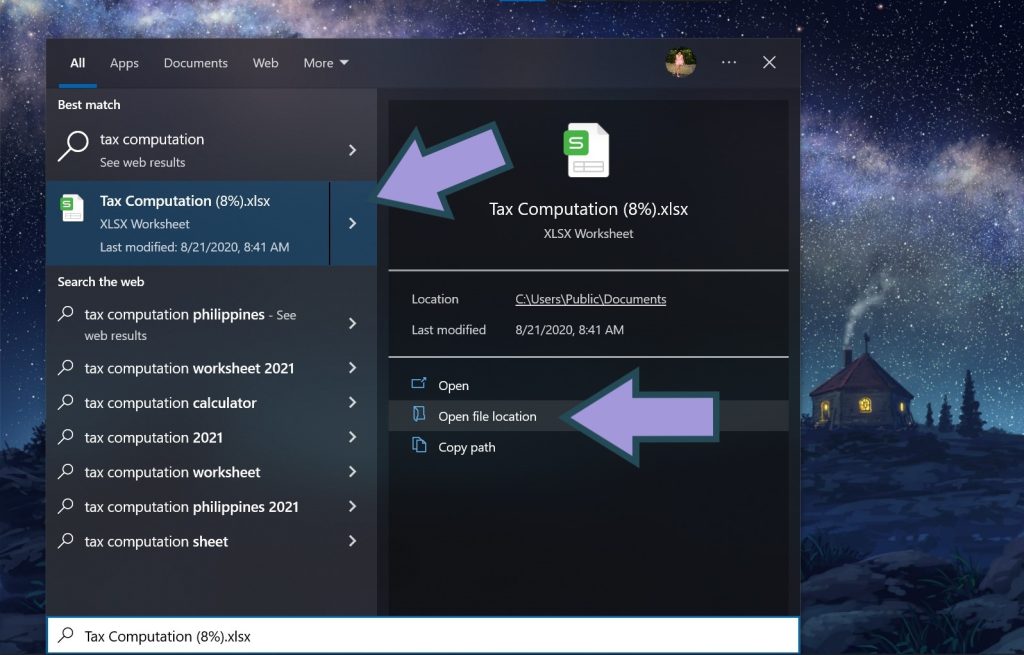Select the Web tab
1024x655 pixels.
pyautogui.click(x=265, y=62)
